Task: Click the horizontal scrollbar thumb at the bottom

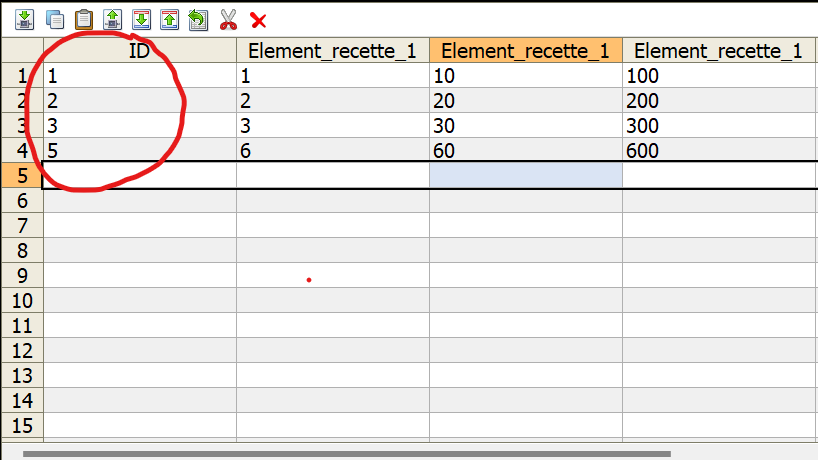Action: click(x=347, y=454)
